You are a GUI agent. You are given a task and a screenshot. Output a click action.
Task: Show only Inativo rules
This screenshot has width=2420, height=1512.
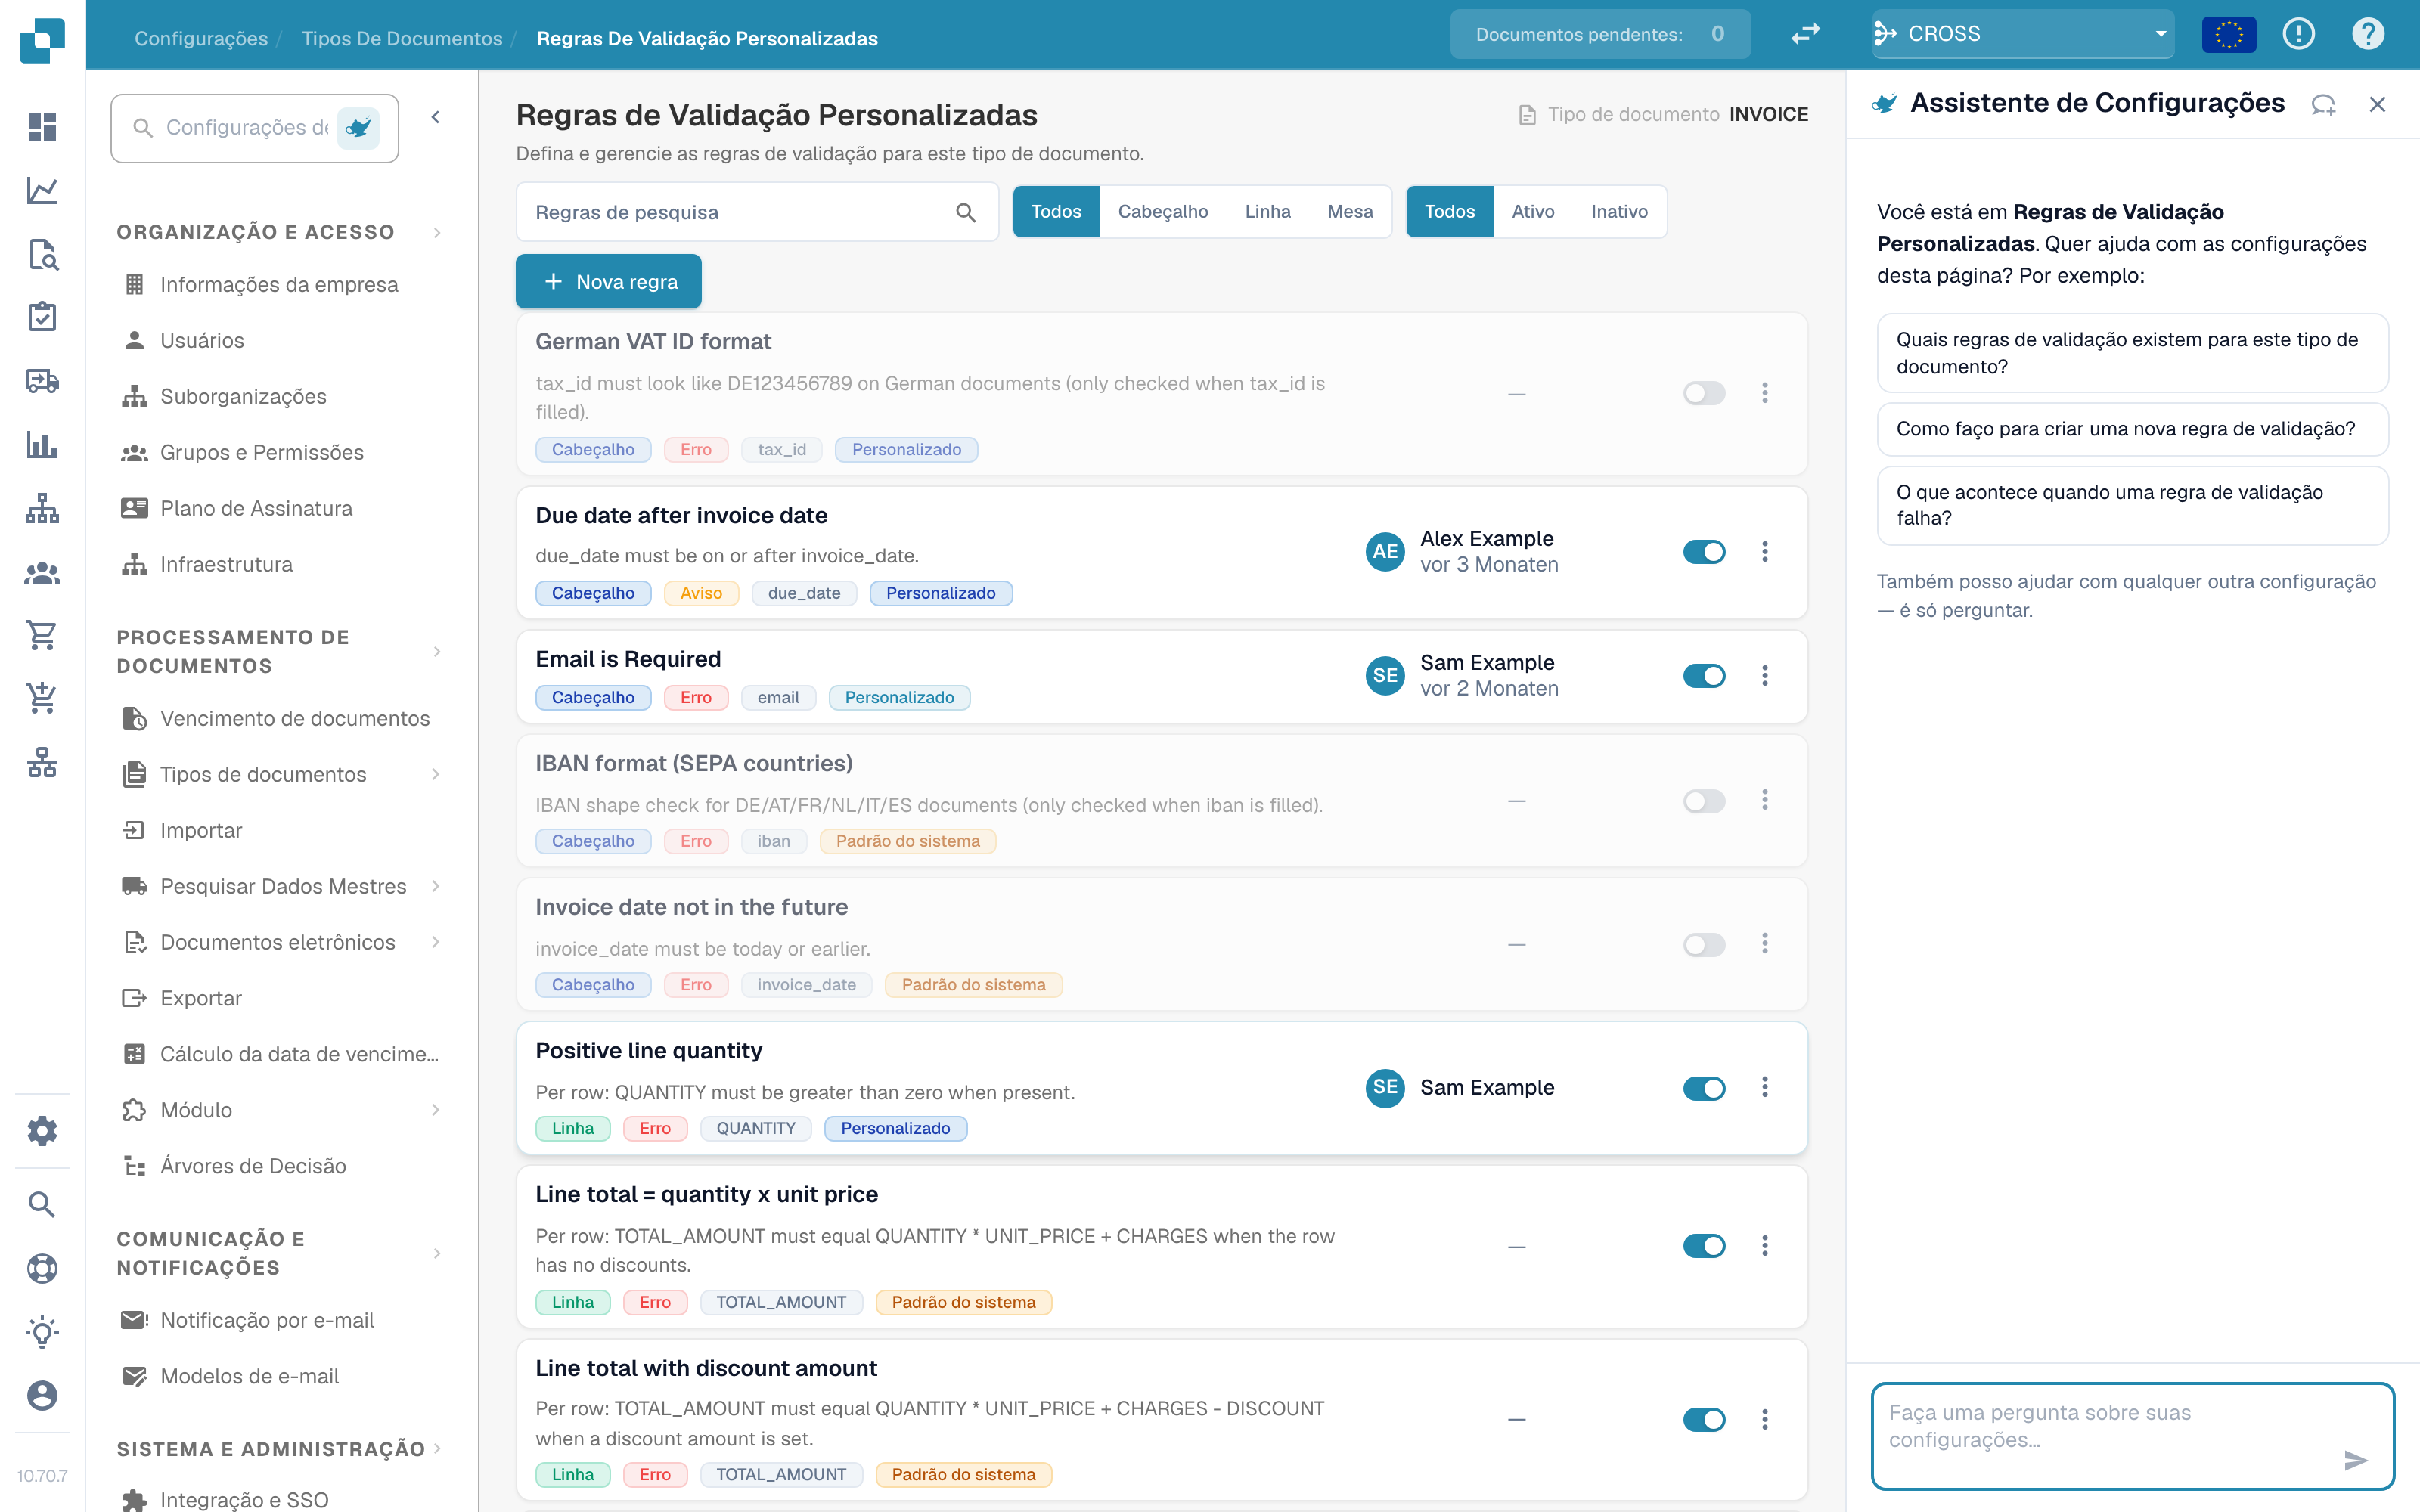(x=1619, y=211)
